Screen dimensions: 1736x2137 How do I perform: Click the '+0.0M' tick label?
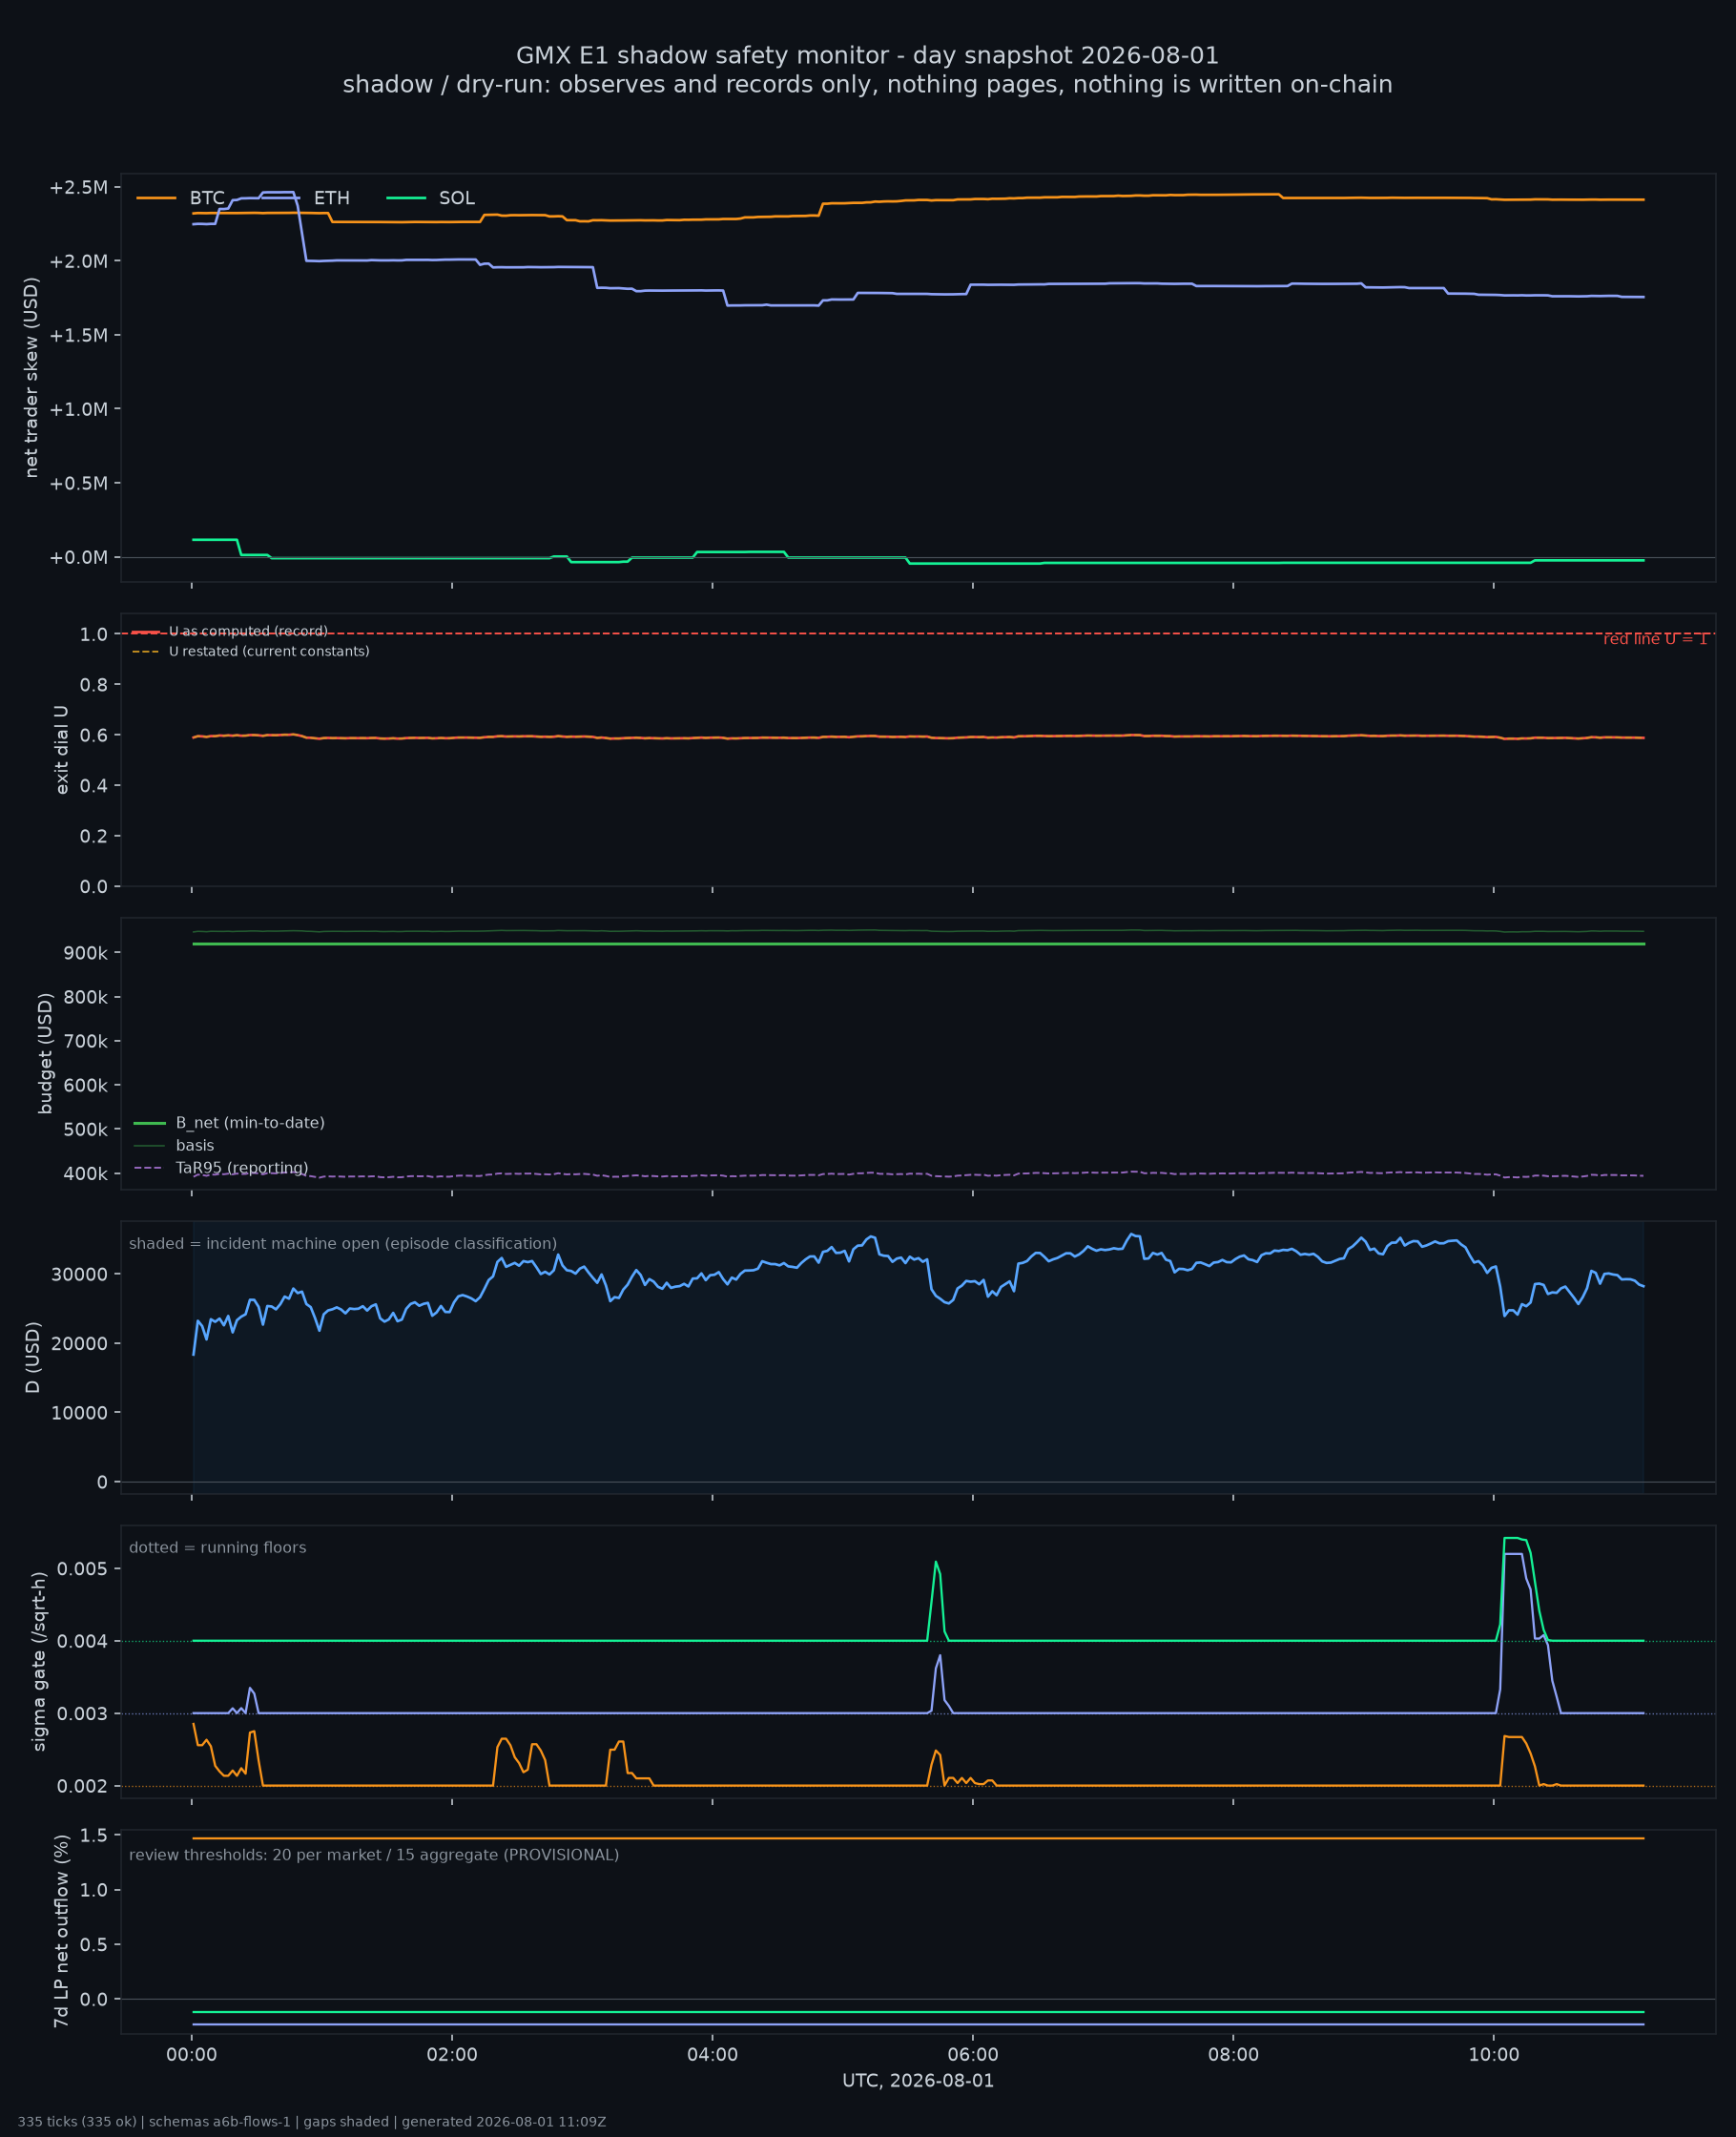click(x=78, y=558)
